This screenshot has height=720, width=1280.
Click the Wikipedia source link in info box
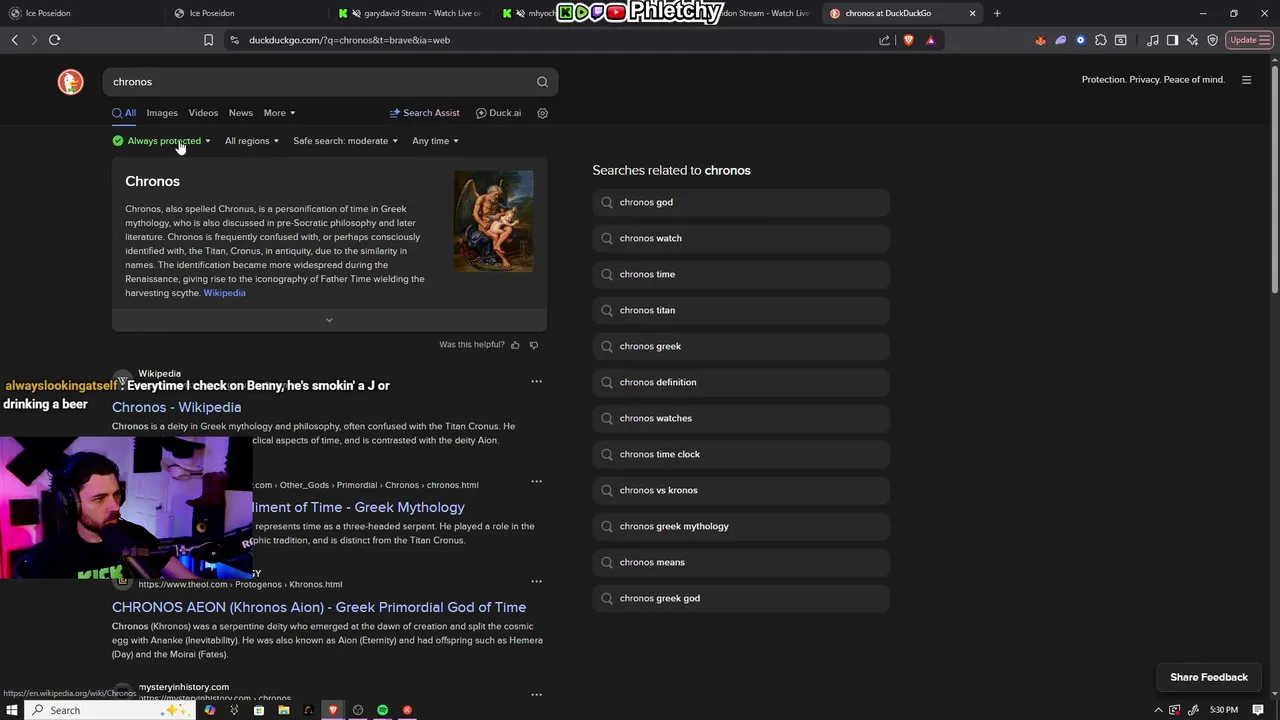click(224, 293)
